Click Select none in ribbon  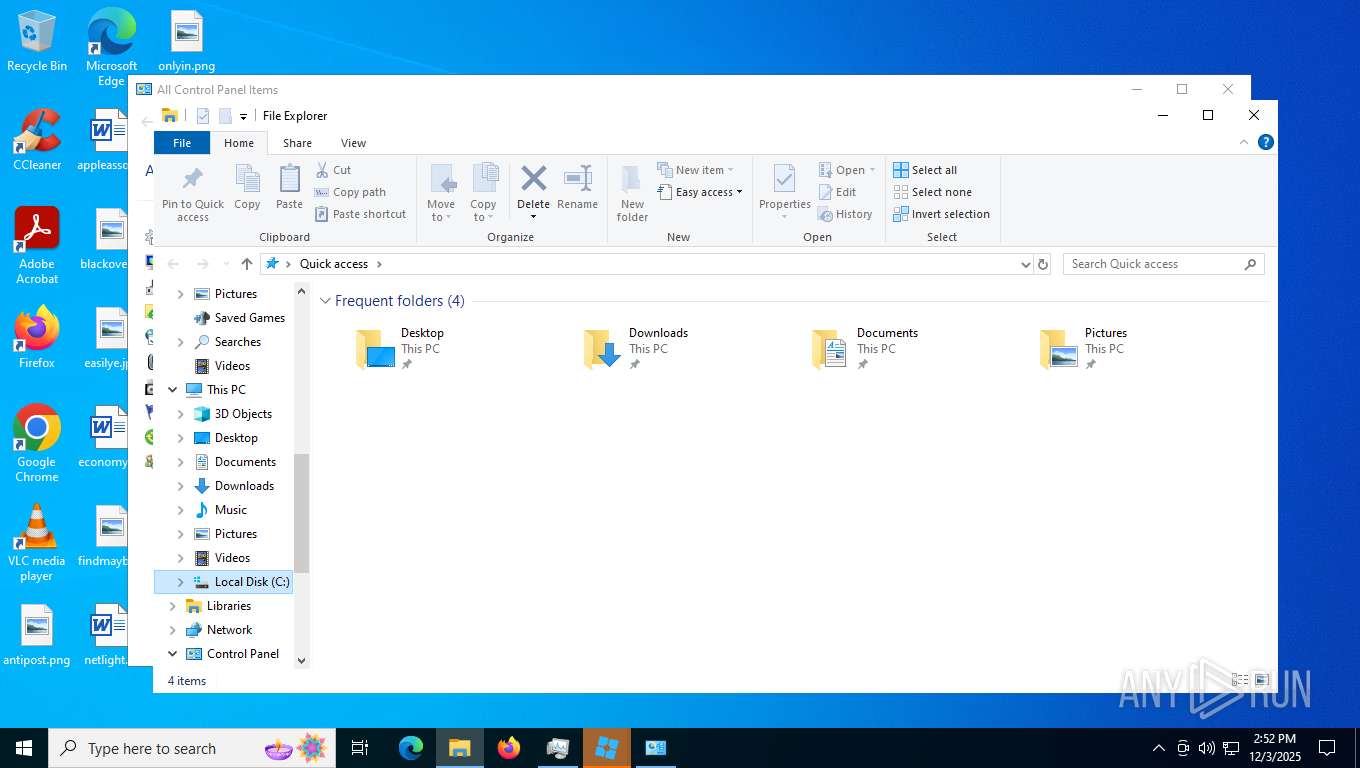click(x=932, y=192)
